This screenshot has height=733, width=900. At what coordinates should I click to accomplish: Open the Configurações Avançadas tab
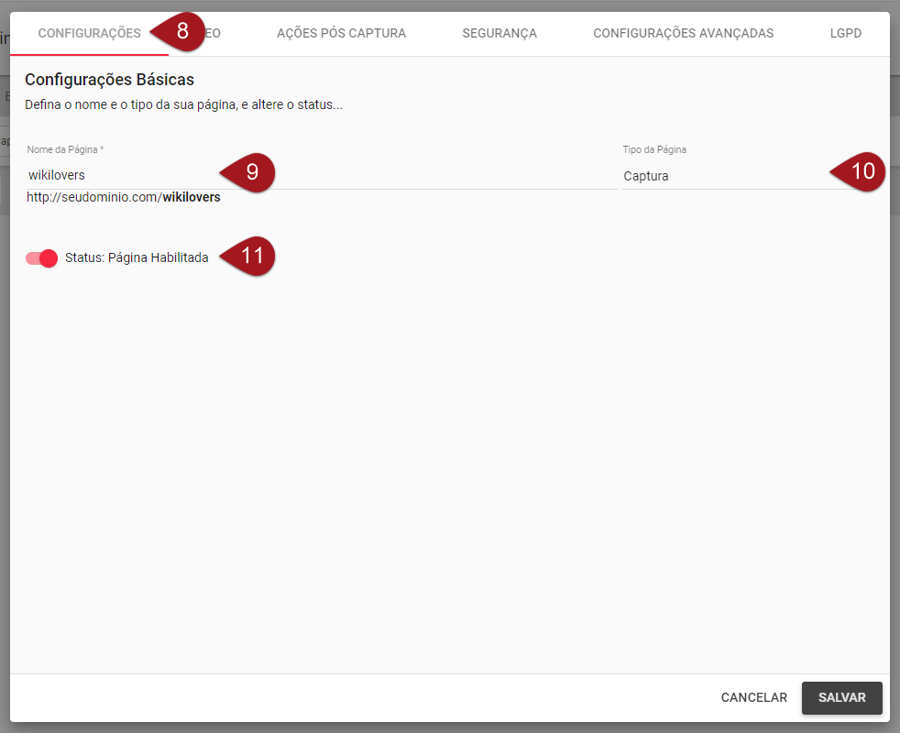coord(683,33)
